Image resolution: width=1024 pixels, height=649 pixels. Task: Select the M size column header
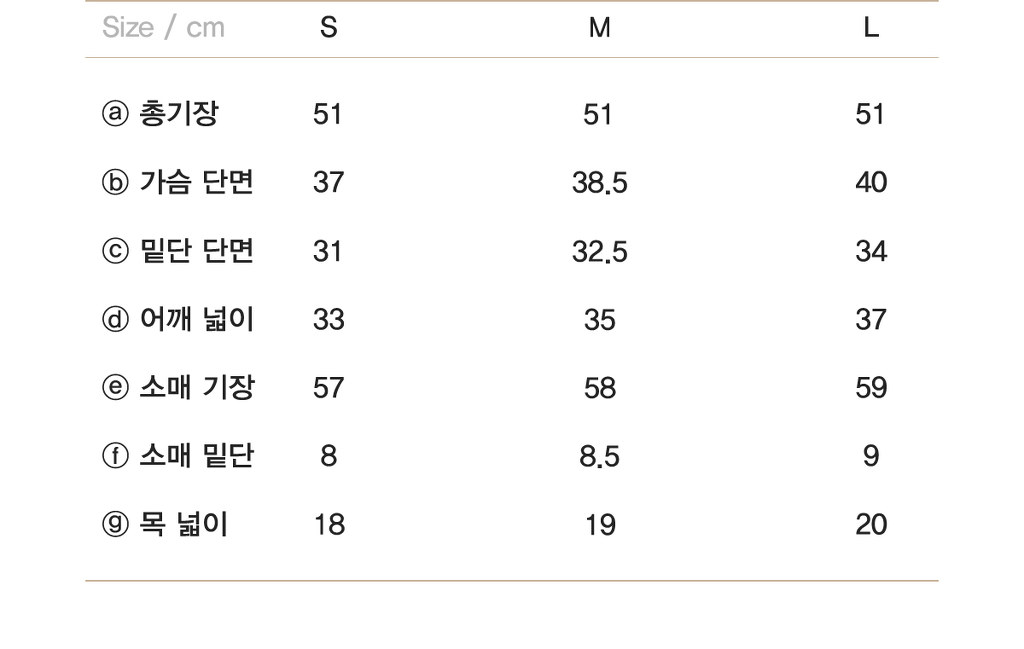point(600,27)
